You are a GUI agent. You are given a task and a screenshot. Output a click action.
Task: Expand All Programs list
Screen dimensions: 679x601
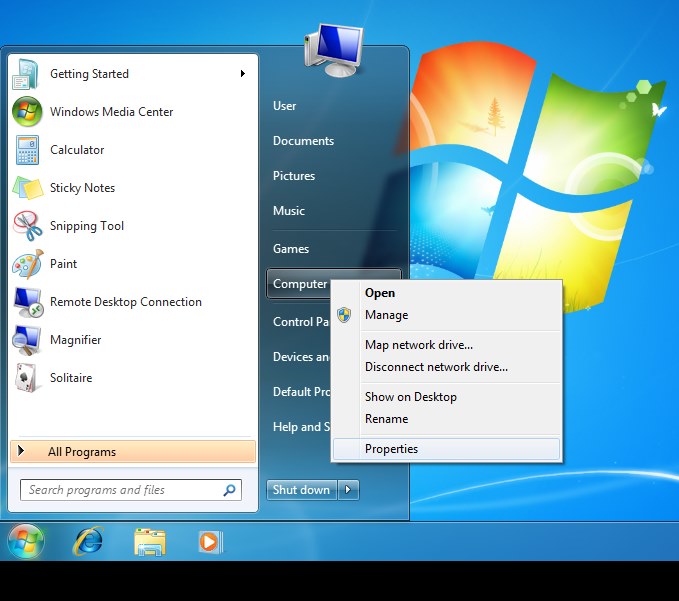[x=133, y=452]
